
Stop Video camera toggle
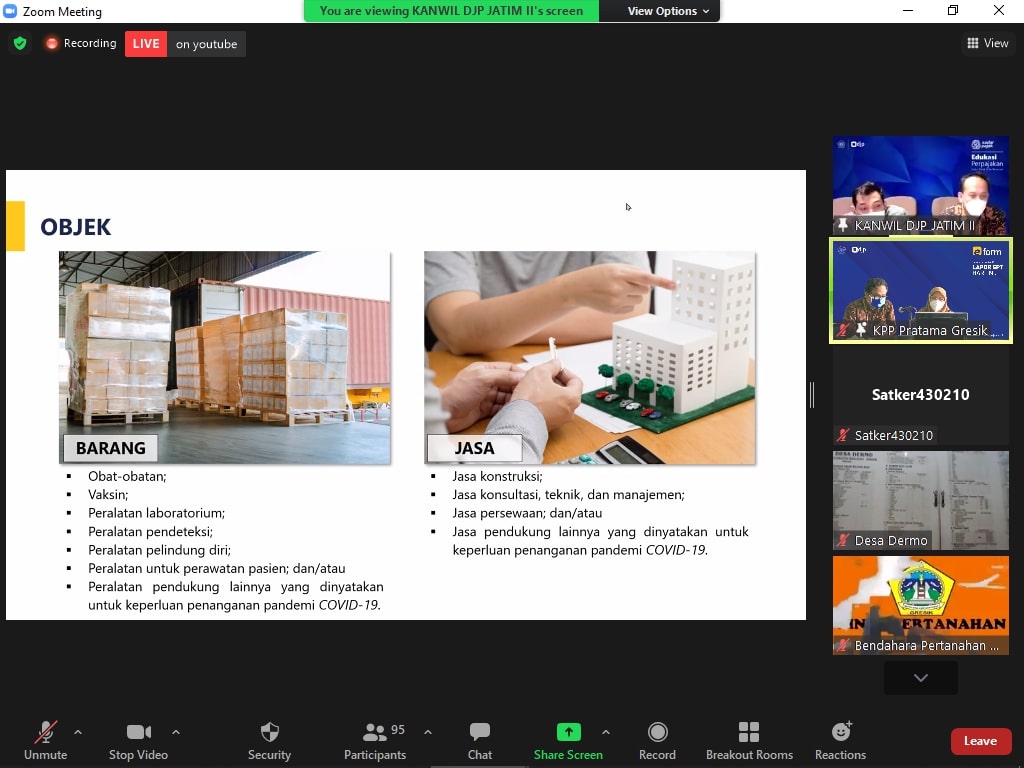tap(138, 740)
